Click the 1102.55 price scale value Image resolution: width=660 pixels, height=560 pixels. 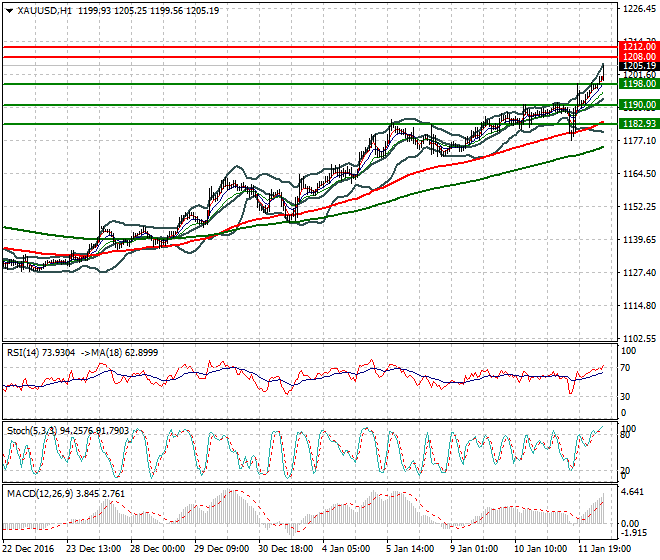point(639,339)
